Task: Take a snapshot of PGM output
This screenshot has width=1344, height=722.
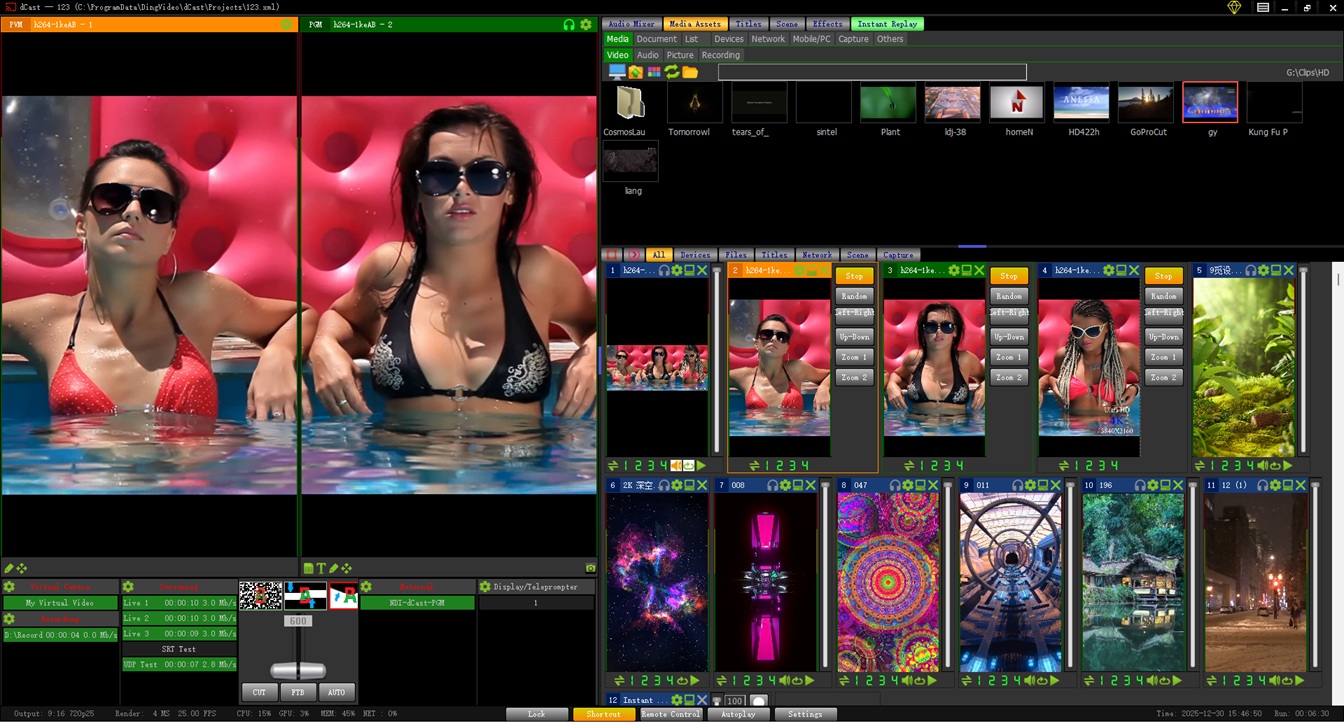Action: pos(591,568)
